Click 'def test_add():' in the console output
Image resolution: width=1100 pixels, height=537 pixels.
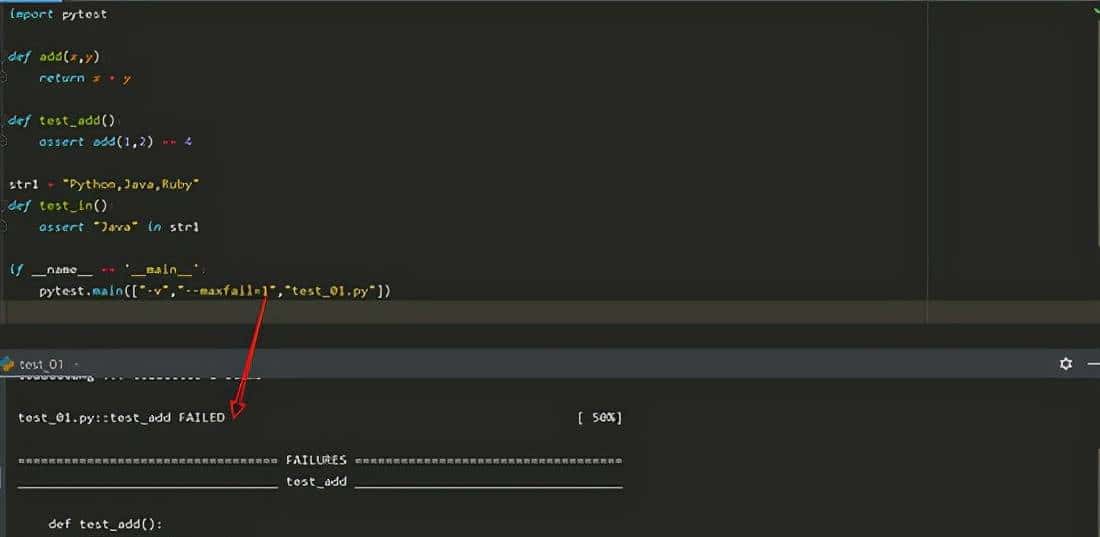point(105,524)
